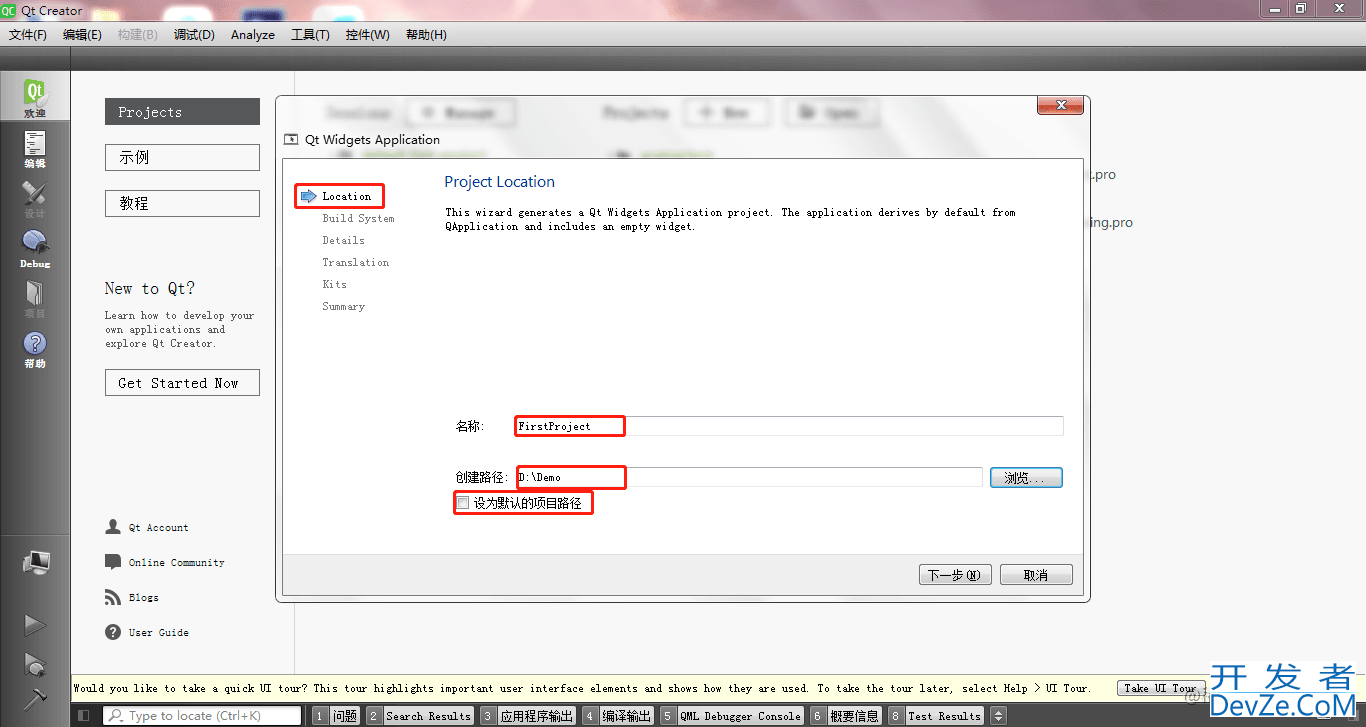The width and height of the screenshot is (1366, 727).
Task: Click the Type to locate search field
Action: [x=203, y=716]
